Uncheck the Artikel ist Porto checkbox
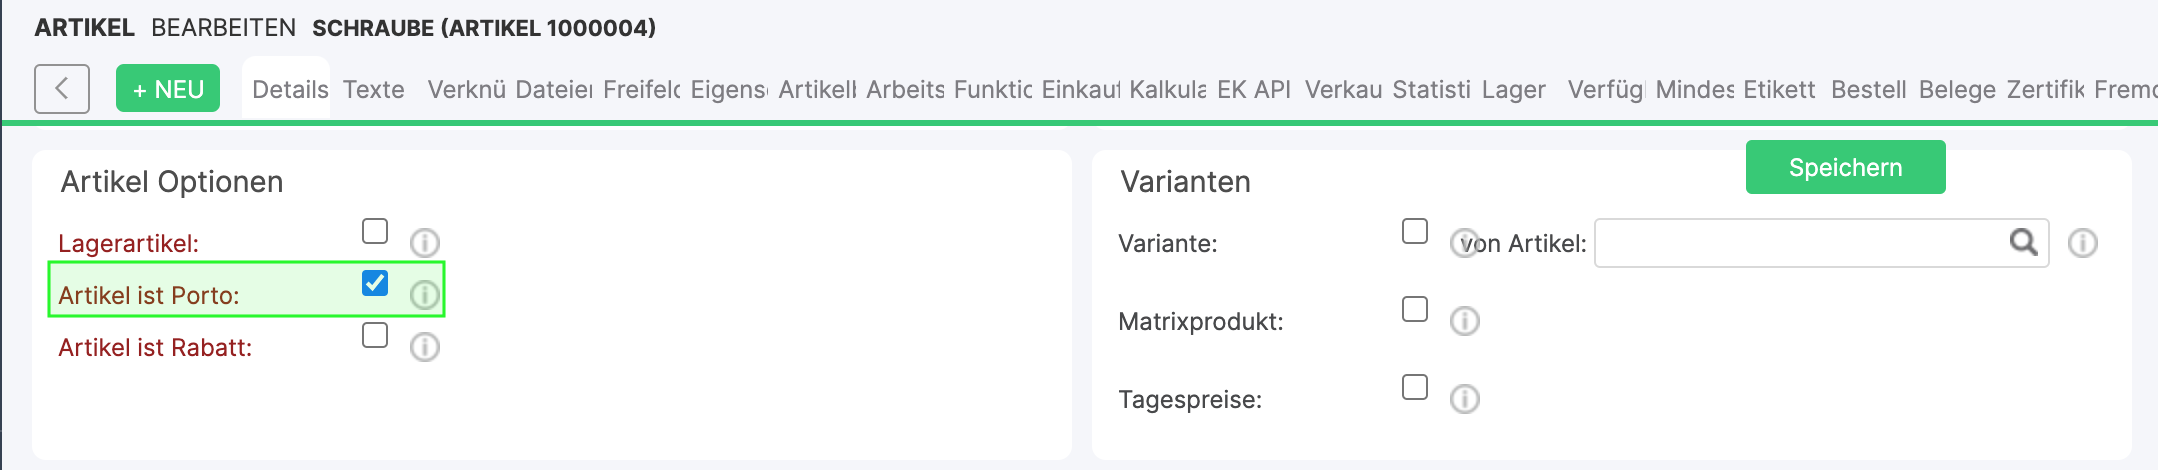Screen dimensions: 2158x470 point(375,283)
